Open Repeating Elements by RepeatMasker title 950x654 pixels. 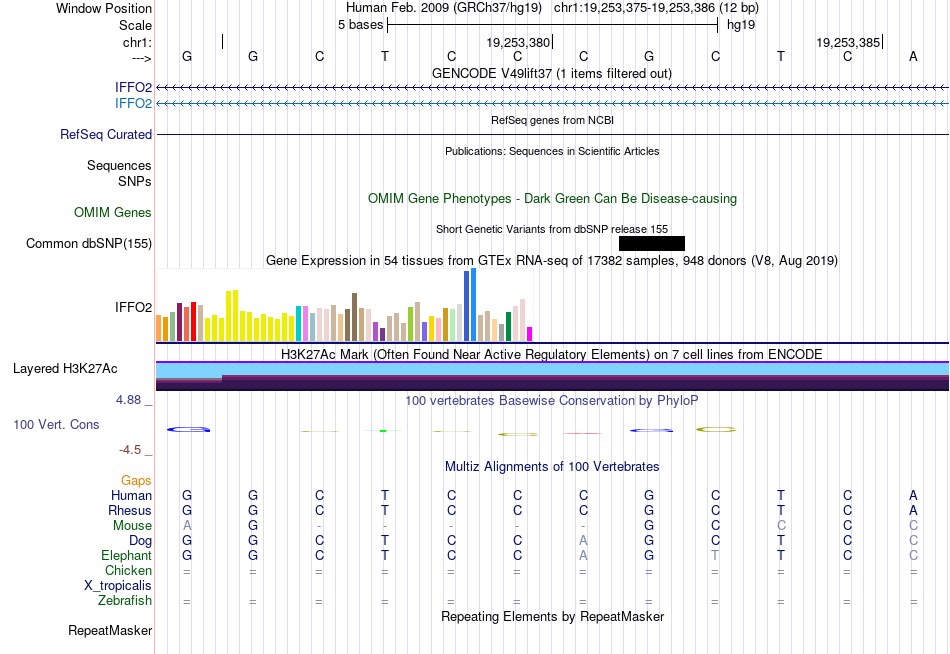click(552, 616)
